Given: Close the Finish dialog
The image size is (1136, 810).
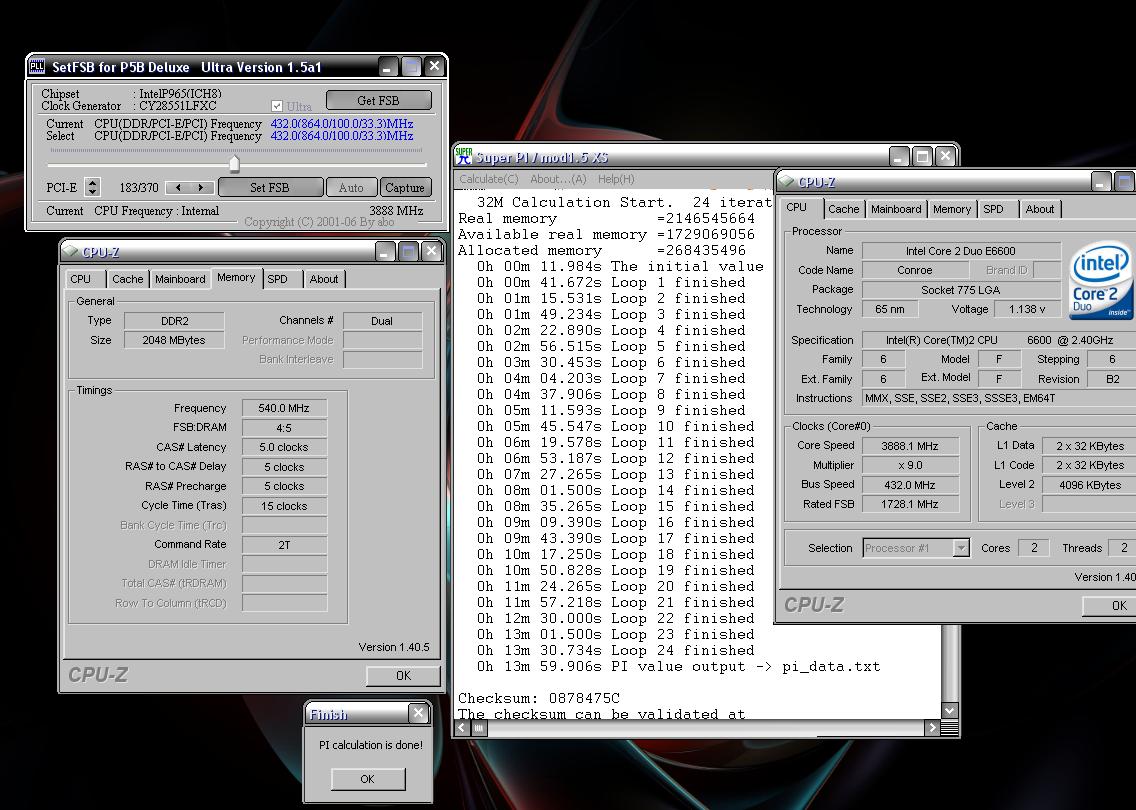Looking at the screenshot, I should coord(418,713).
